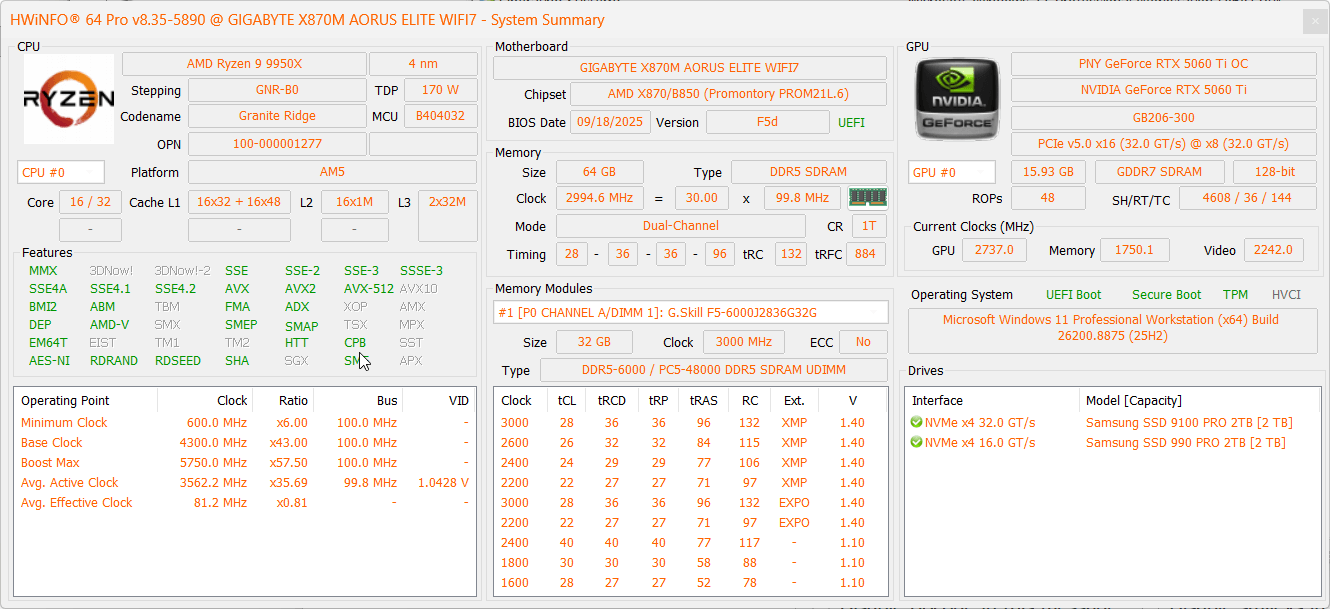
Task: Click the GPU clock value 2737.0
Action: (995, 249)
